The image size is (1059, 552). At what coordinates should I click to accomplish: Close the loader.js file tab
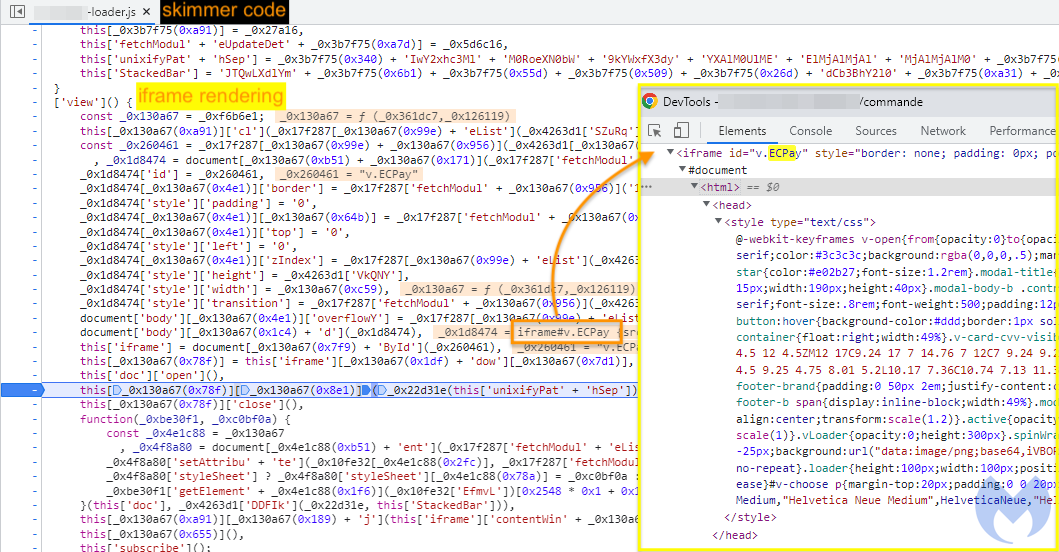144,12
